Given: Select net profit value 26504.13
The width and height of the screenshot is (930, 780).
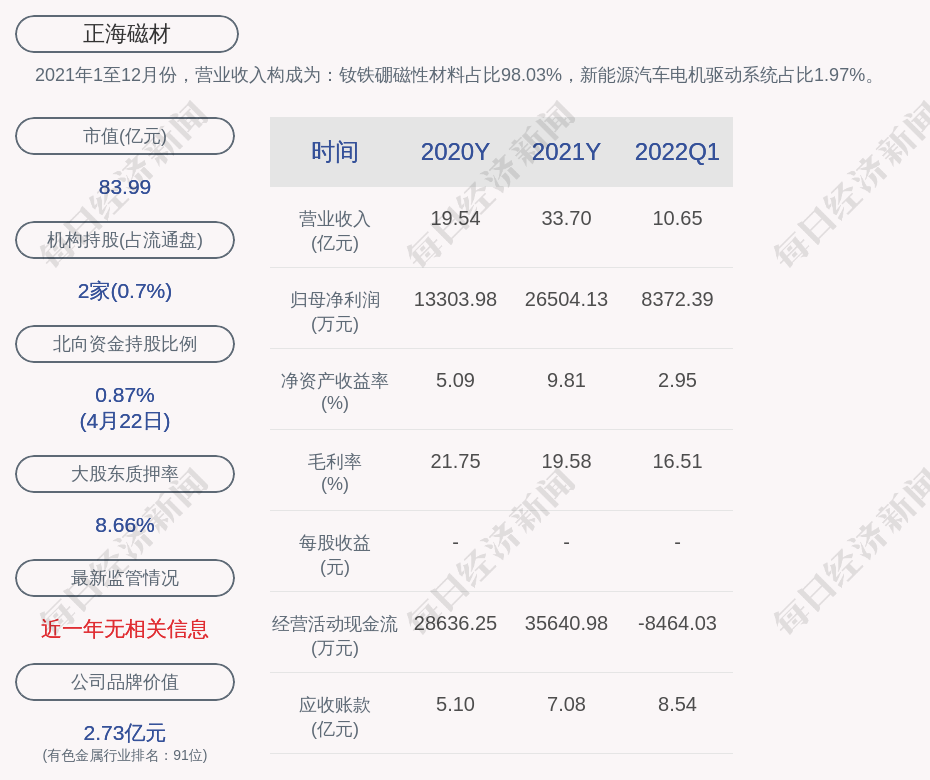Looking at the screenshot, I should 566,299.
